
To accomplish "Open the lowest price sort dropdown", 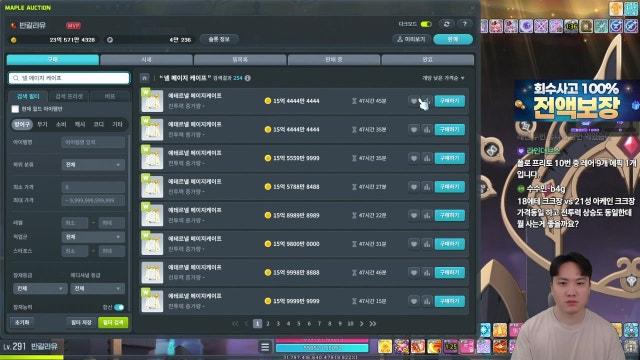I will click(x=443, y=78).
